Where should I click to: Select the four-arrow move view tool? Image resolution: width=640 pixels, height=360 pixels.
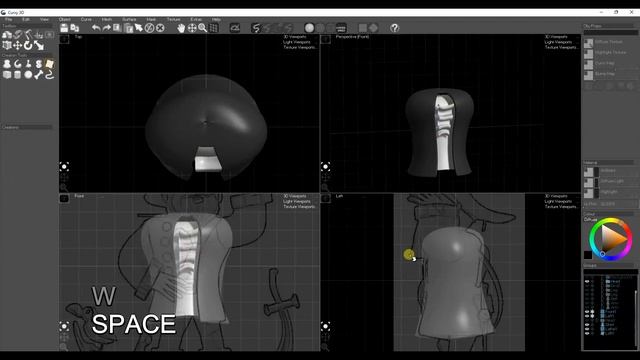pos(192,28)
